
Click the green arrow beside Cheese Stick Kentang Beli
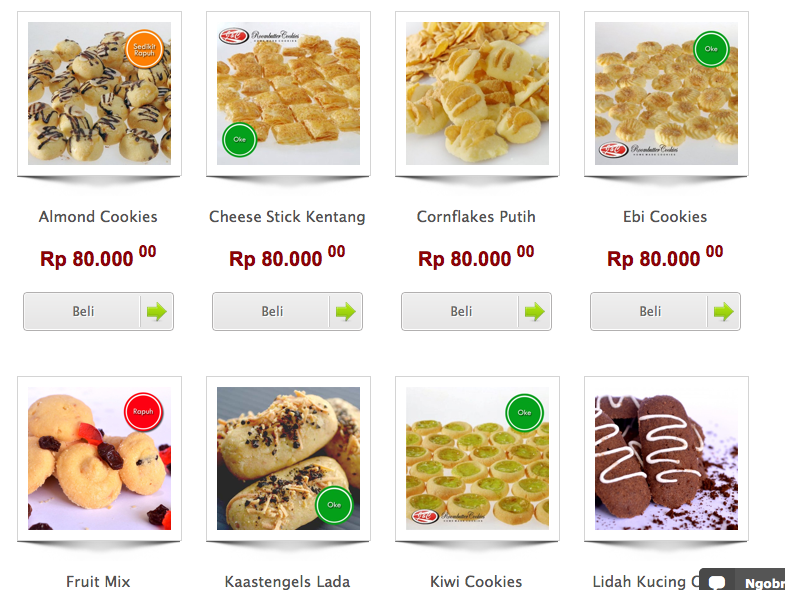pos(345,312)
